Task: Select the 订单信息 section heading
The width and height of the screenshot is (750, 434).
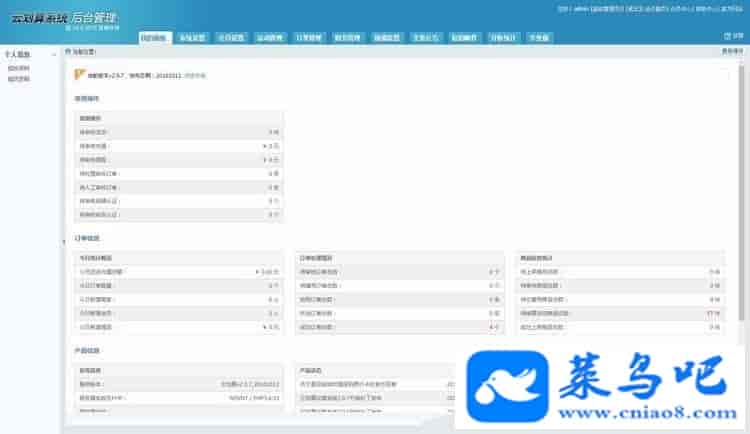Action: pyautogui.click(x=87, y=238)
